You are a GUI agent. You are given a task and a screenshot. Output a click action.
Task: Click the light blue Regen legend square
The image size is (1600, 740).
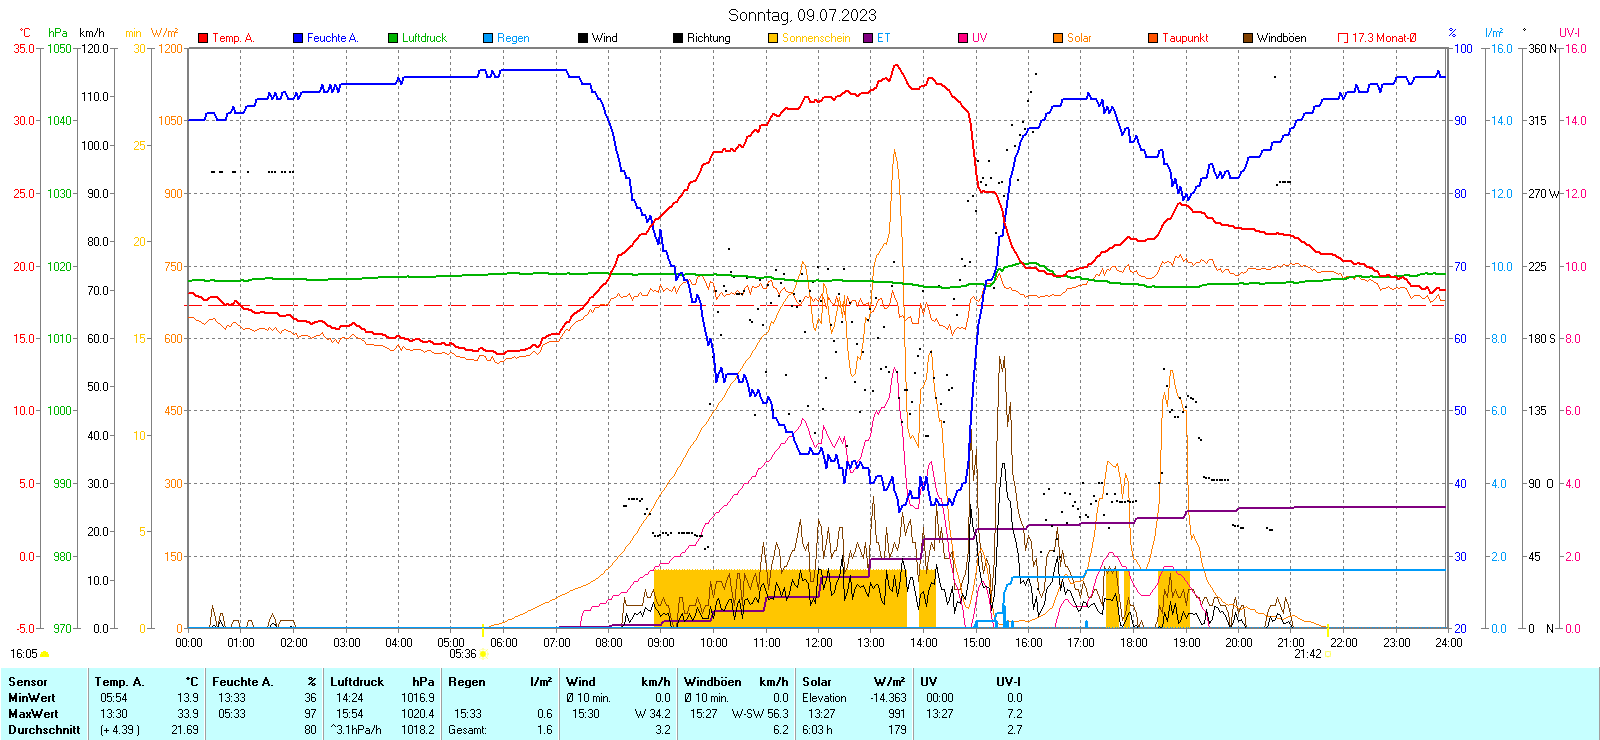click(488, 38)
